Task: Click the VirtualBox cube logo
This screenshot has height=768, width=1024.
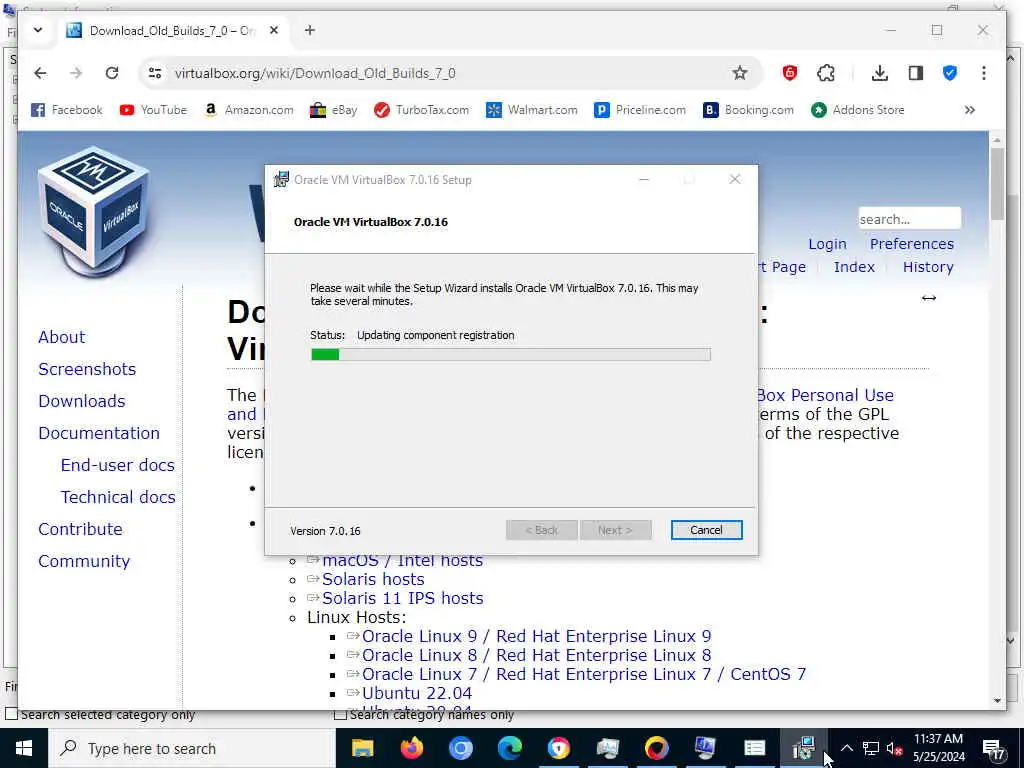Action: pos(93,210)
